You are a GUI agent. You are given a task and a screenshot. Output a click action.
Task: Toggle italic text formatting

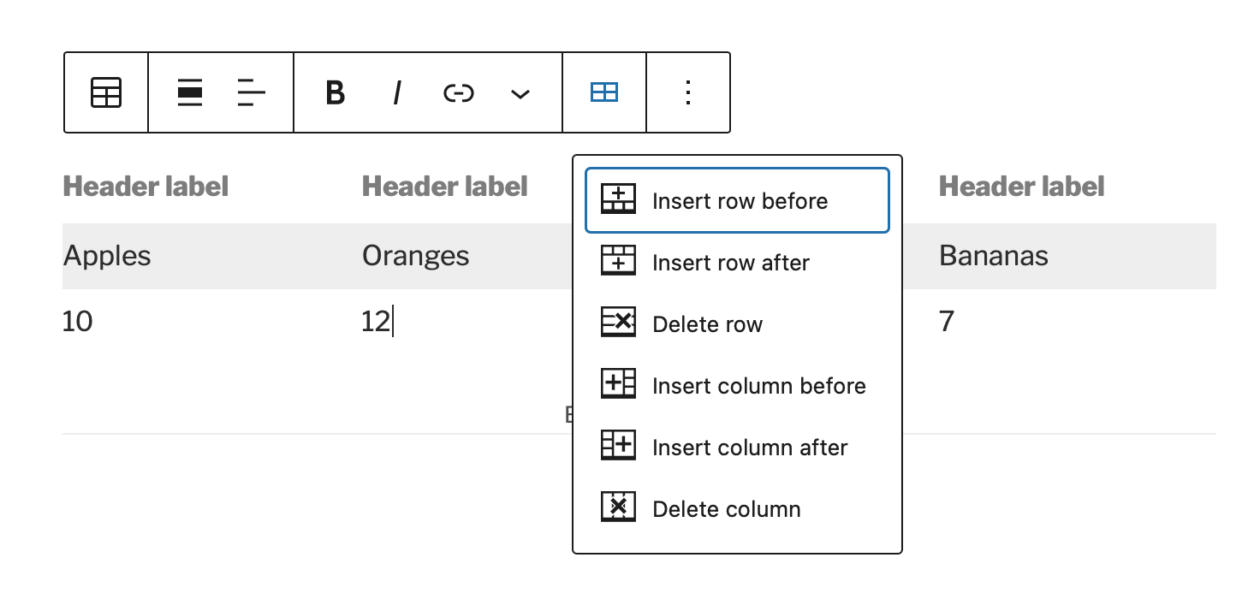coord(397,93)
